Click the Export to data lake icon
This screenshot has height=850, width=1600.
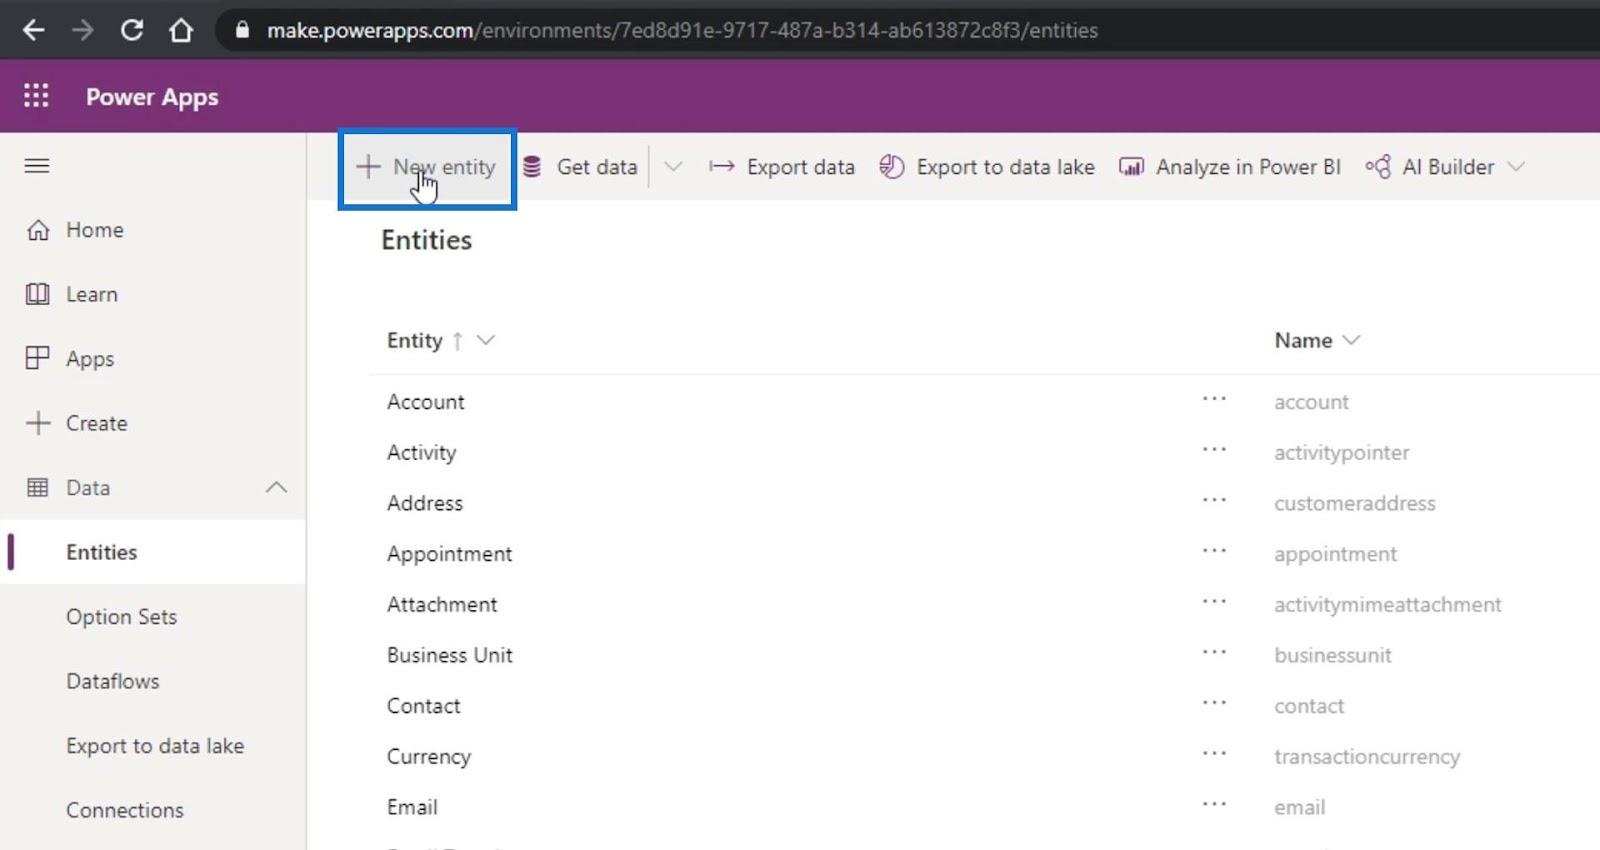892,167
